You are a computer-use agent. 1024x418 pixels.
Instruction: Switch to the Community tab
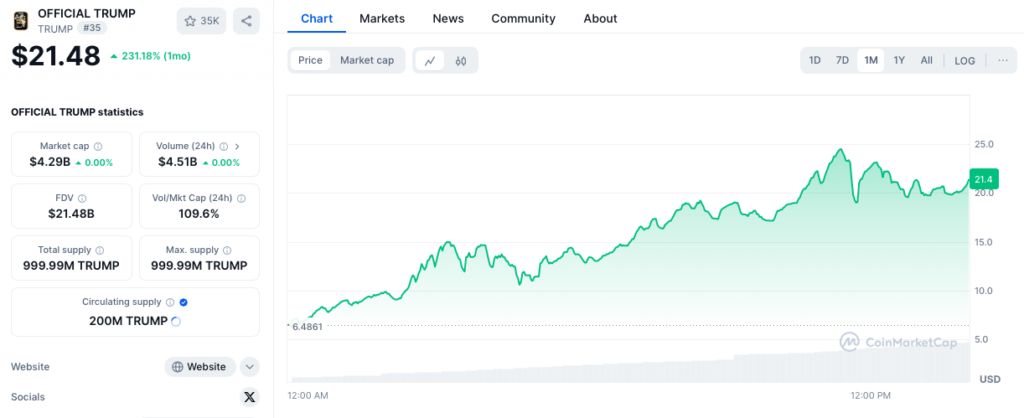pos(523,19)
